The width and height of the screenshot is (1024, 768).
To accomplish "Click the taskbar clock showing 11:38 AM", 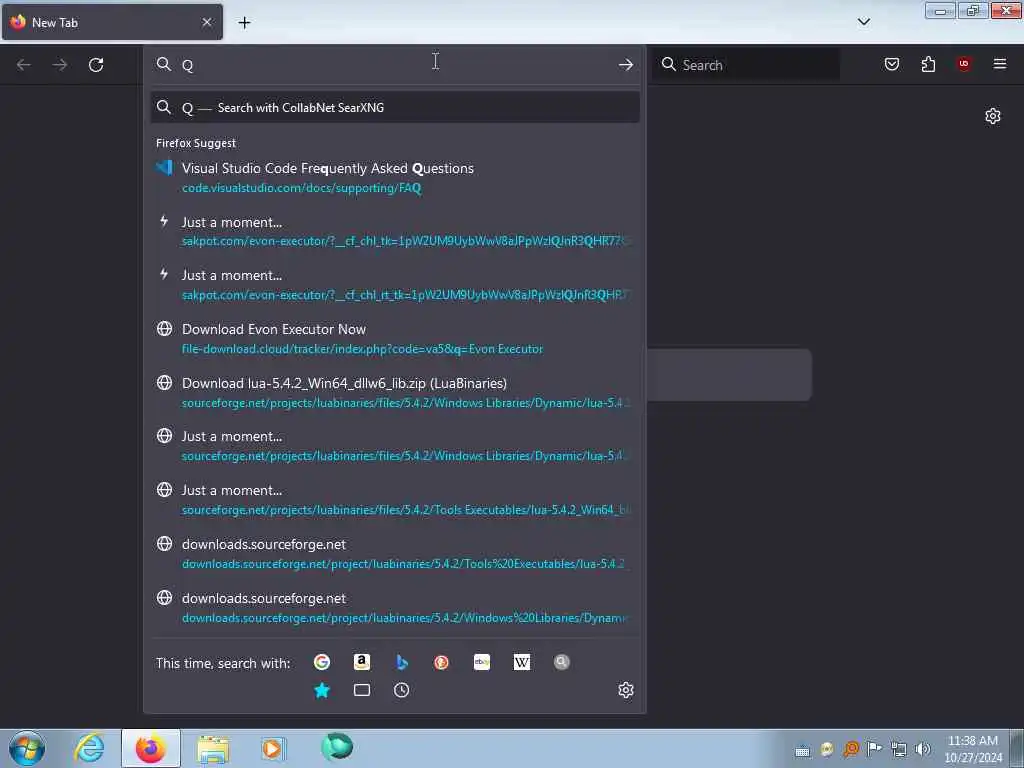I will (x=973, y=749).
